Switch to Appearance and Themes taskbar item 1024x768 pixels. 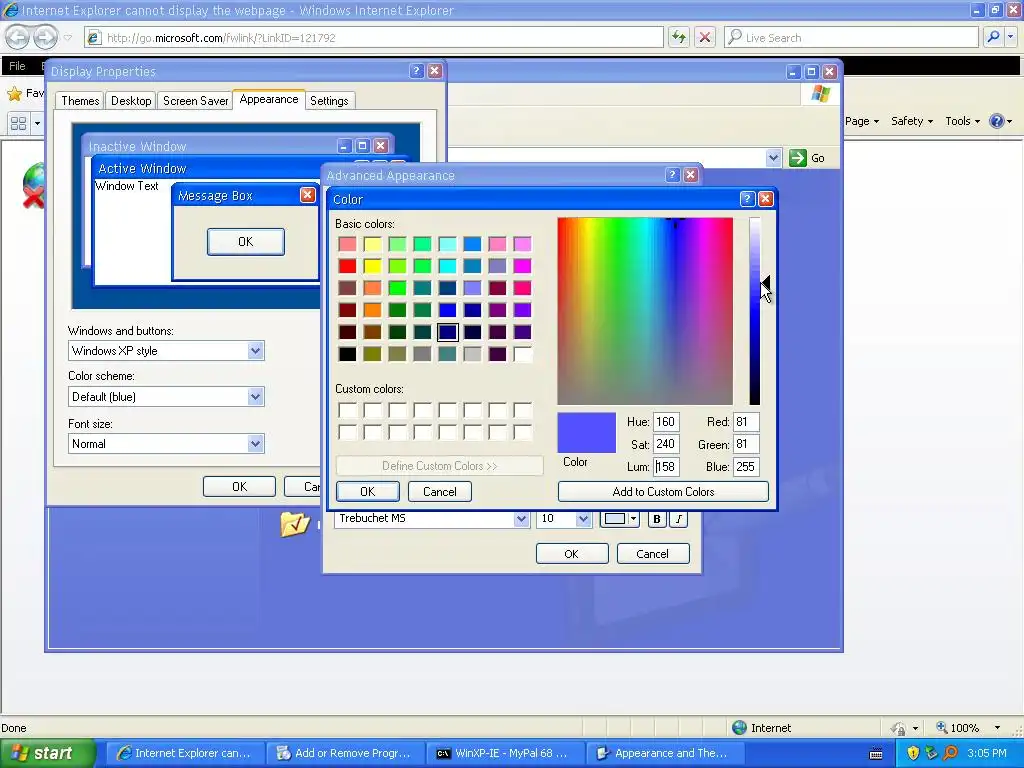click(665, 754)
